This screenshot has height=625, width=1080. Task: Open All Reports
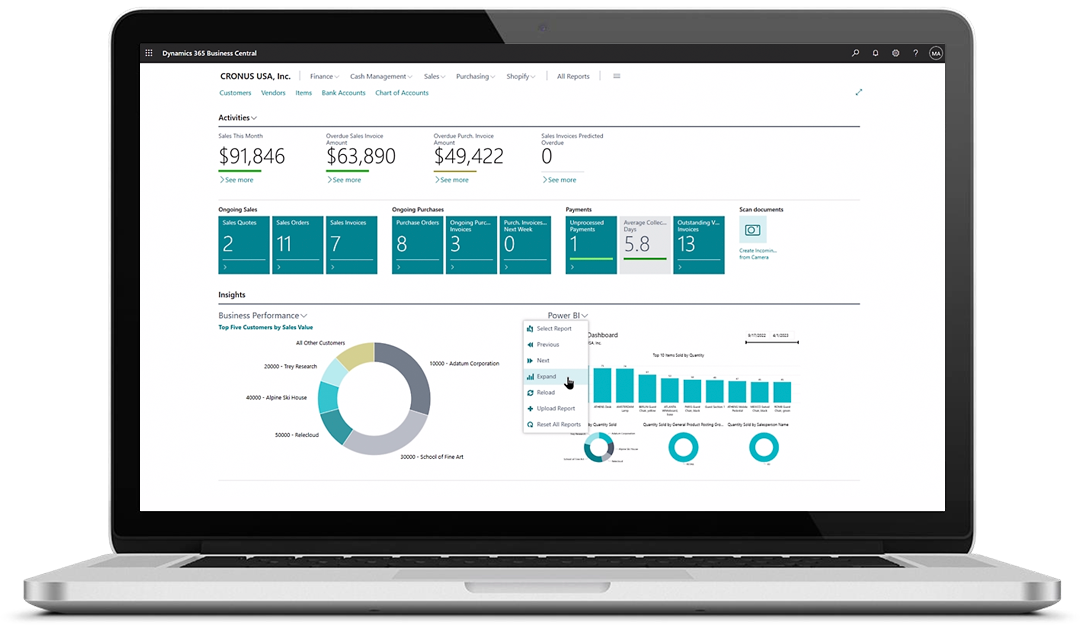point(573,76)
